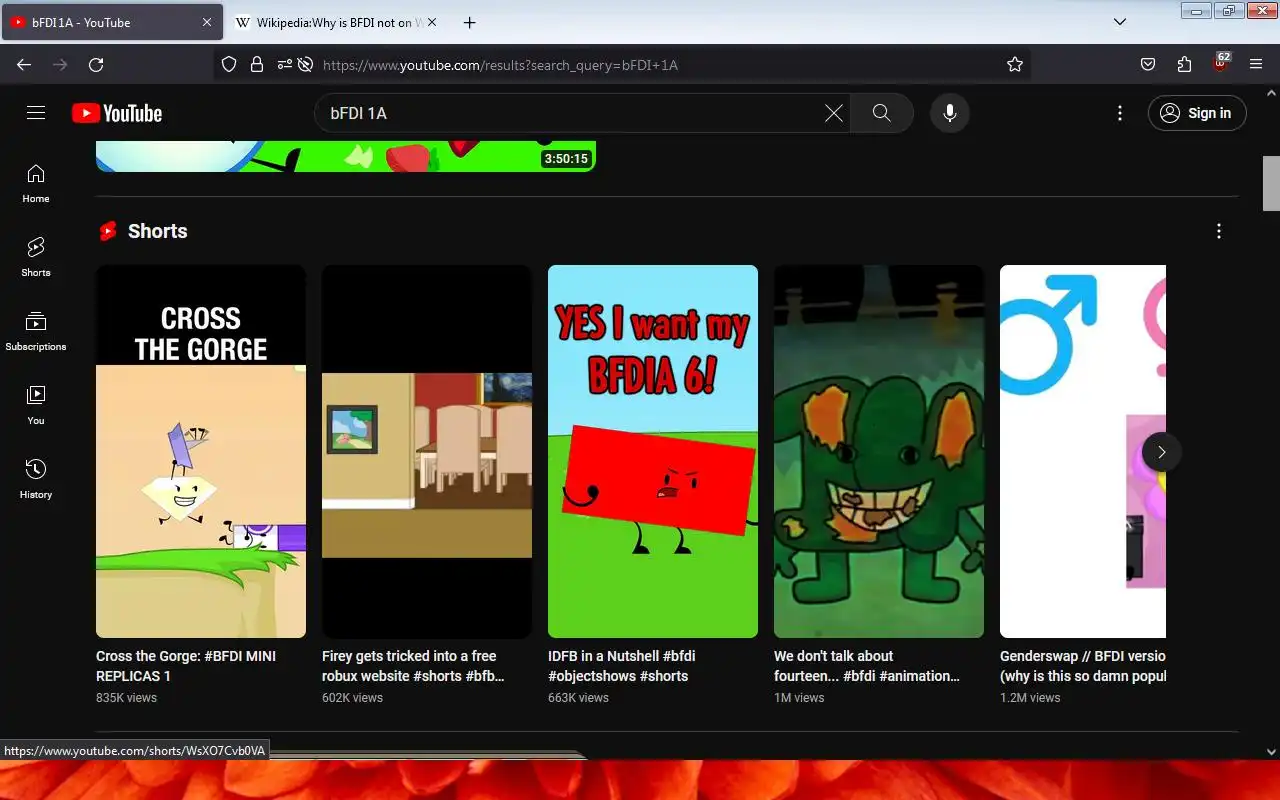Bookmark this page with the star icon

pyautogui.click(x=1015, y=64)
